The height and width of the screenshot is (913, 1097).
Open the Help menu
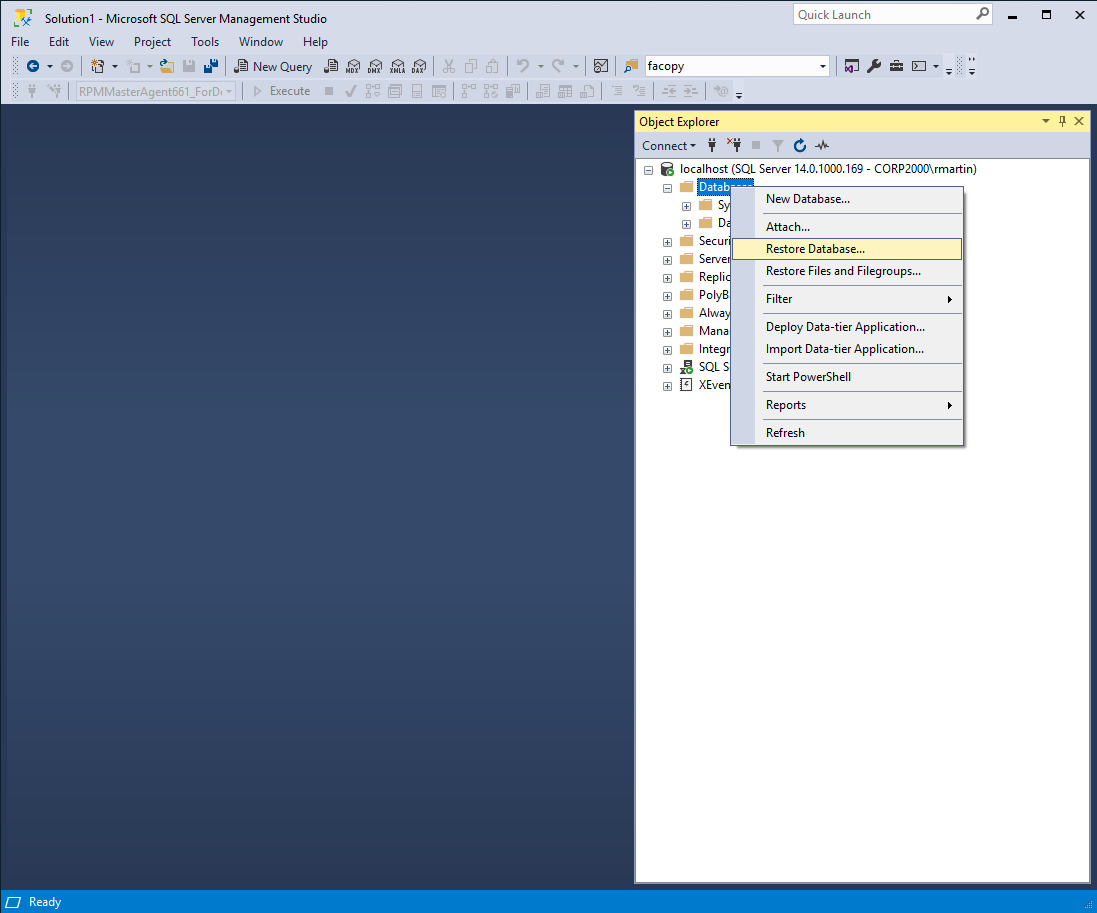pyautogui.click(x=316, y=42)
